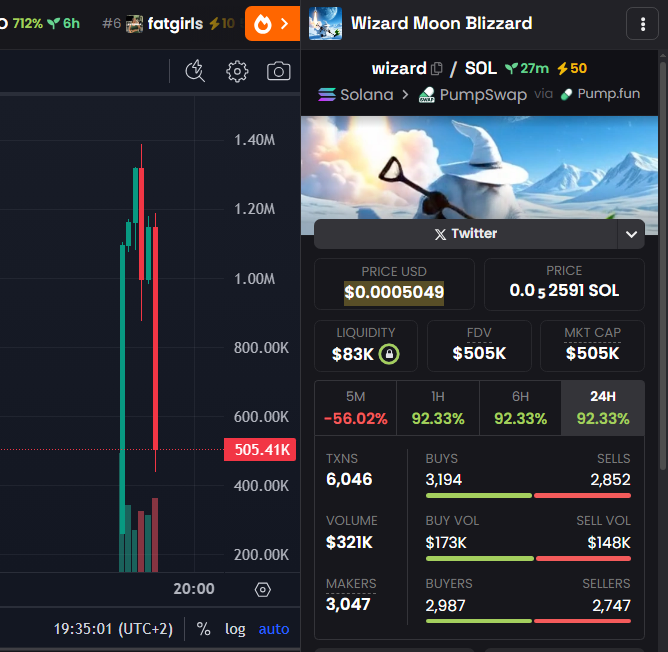Screen dimensions: 668x652
Task: Click the yellow boost 50 lightning badge
Action: tap(572, 68)
